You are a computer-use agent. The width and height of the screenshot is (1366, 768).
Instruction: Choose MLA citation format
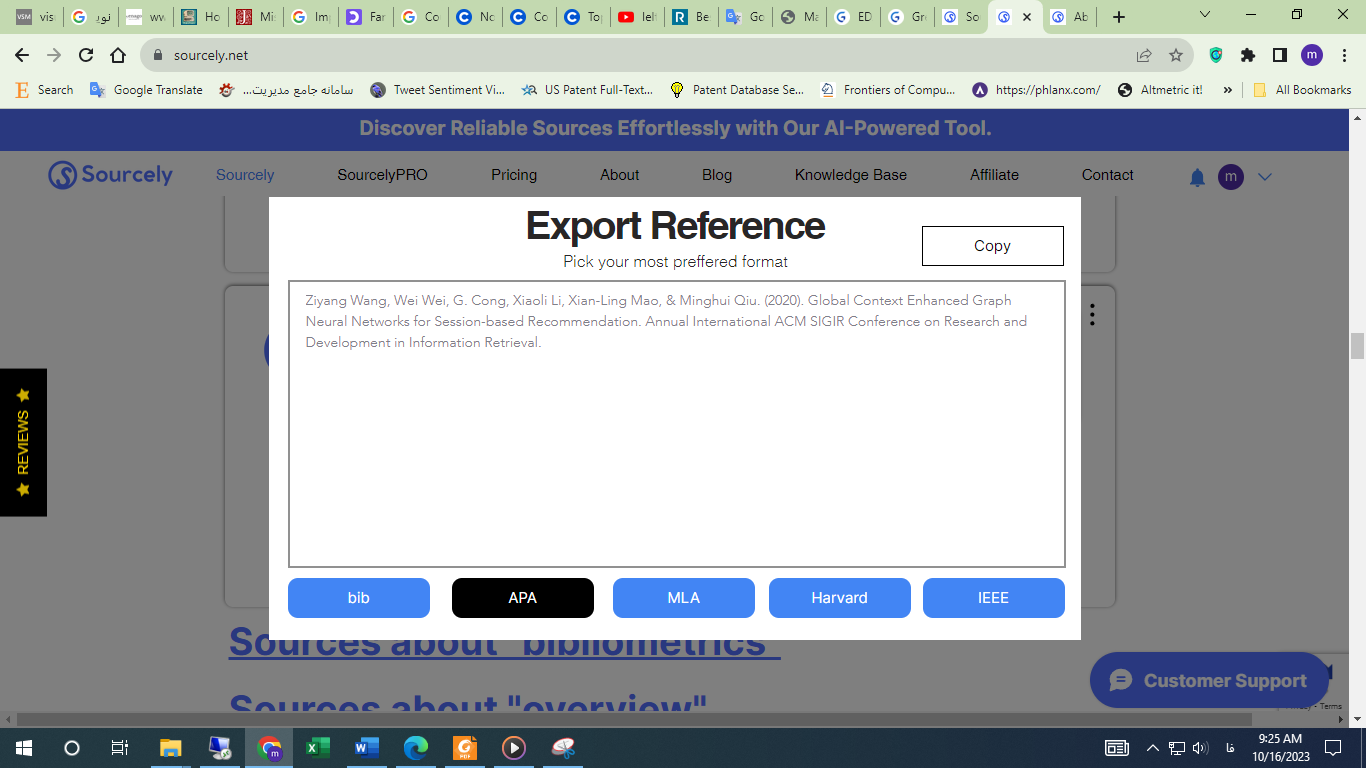click(x=684, y=598)
